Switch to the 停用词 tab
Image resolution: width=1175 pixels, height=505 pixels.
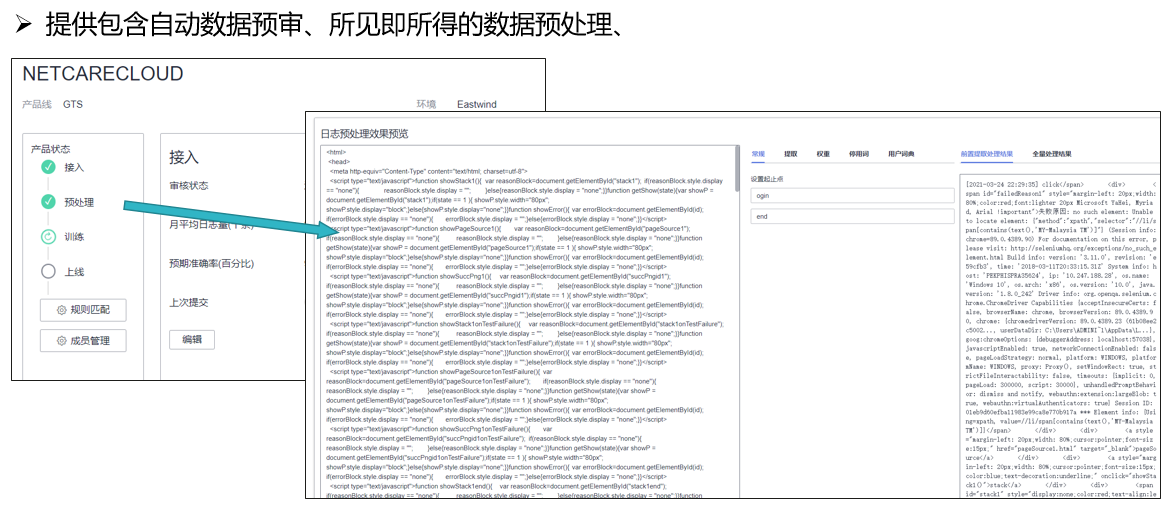point(860,154)
